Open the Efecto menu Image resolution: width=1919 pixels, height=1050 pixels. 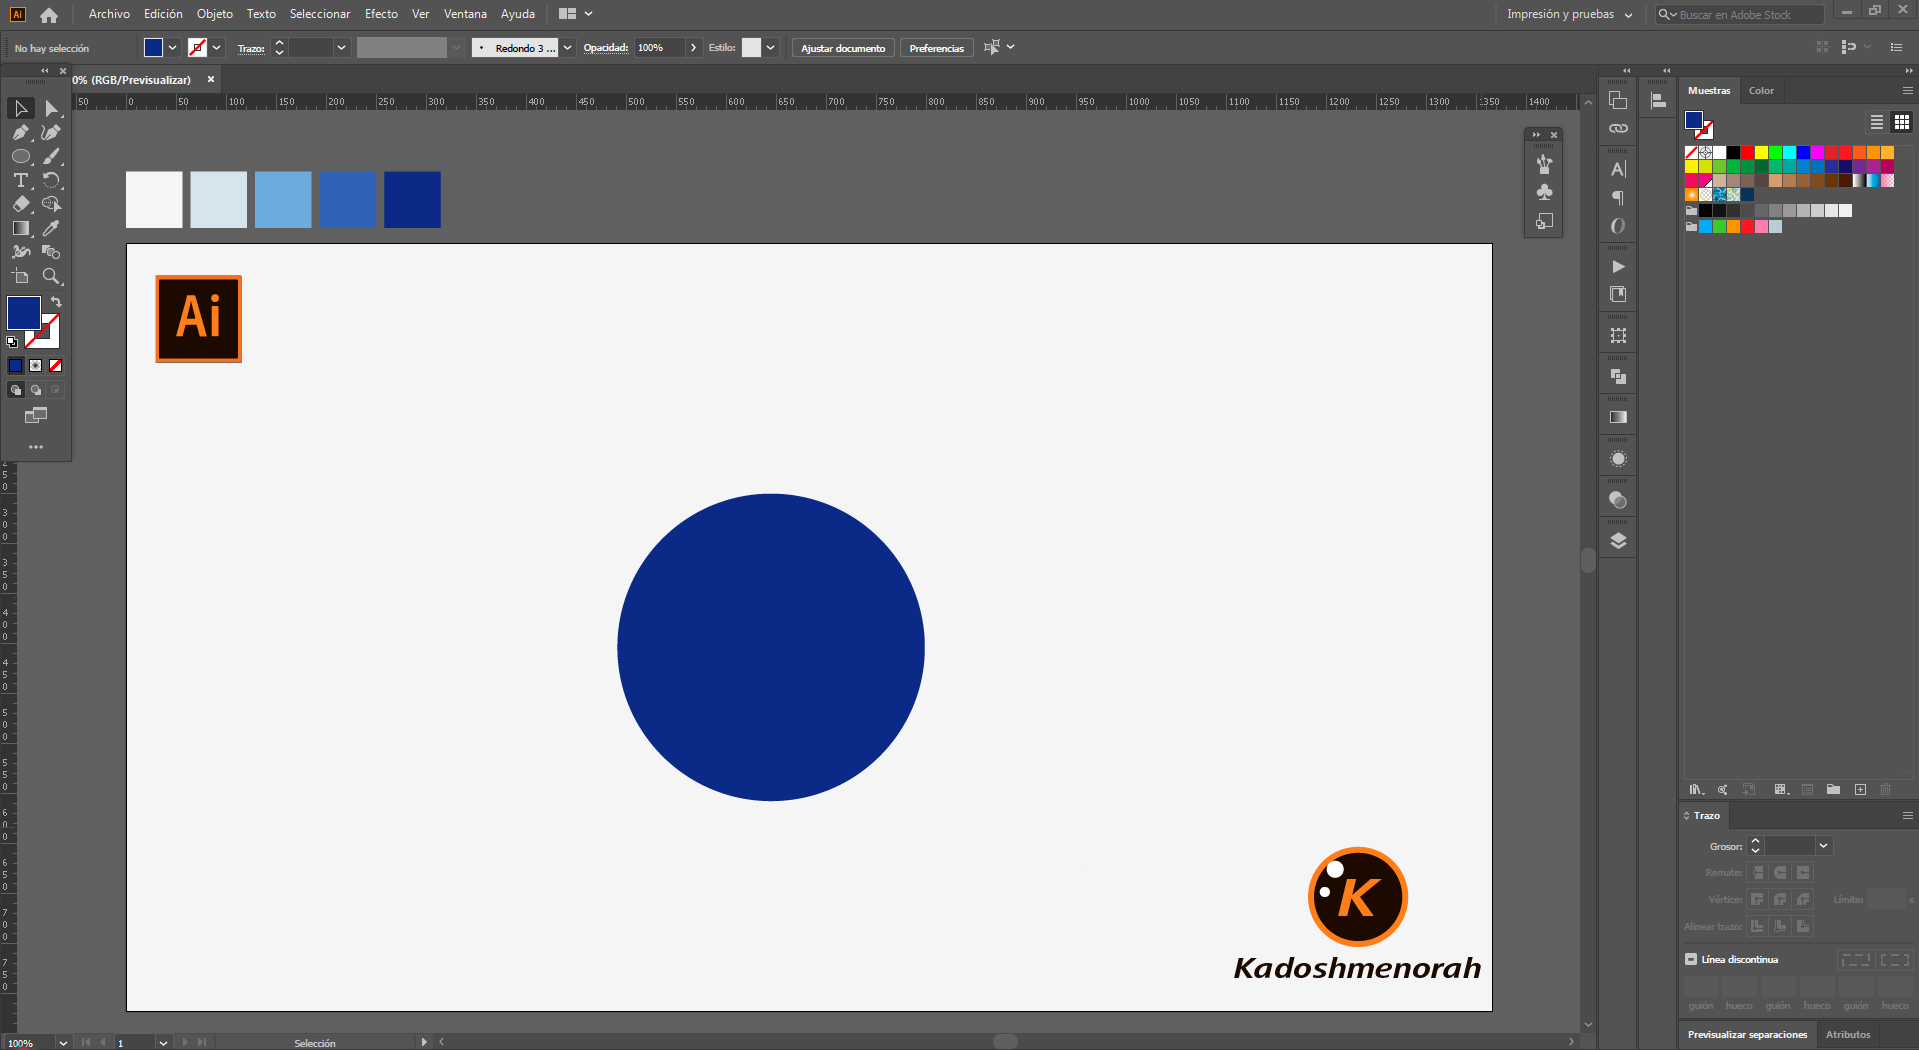tap(381, 14)
